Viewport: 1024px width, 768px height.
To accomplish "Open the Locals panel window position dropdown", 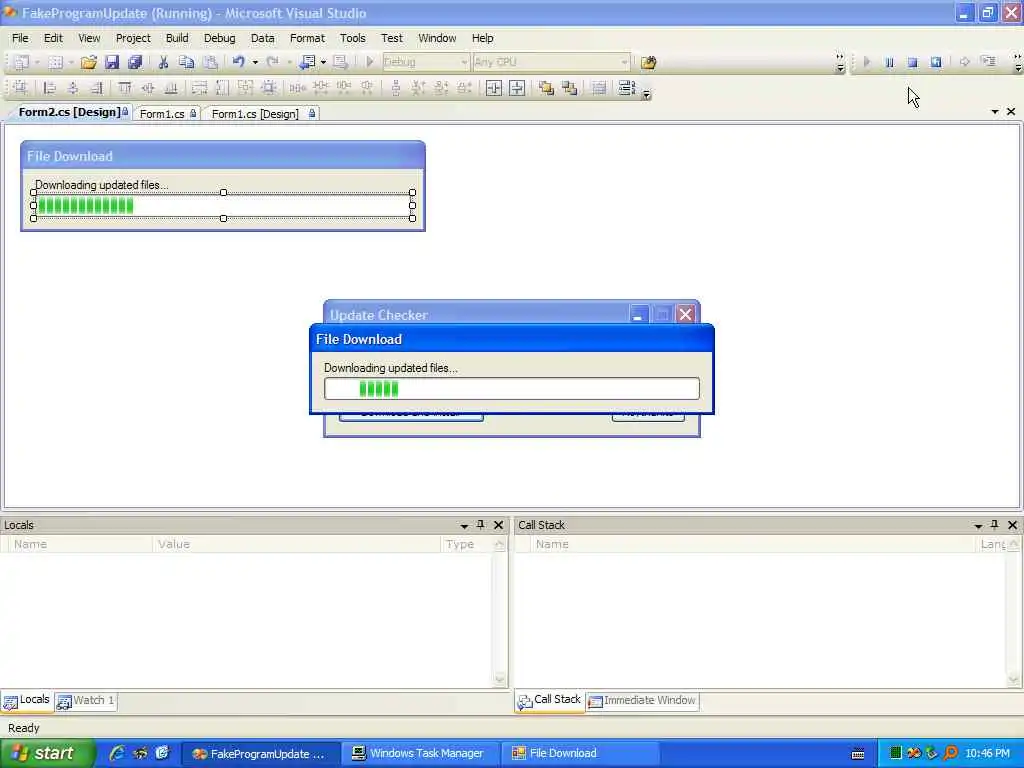I will coord(464,526).
